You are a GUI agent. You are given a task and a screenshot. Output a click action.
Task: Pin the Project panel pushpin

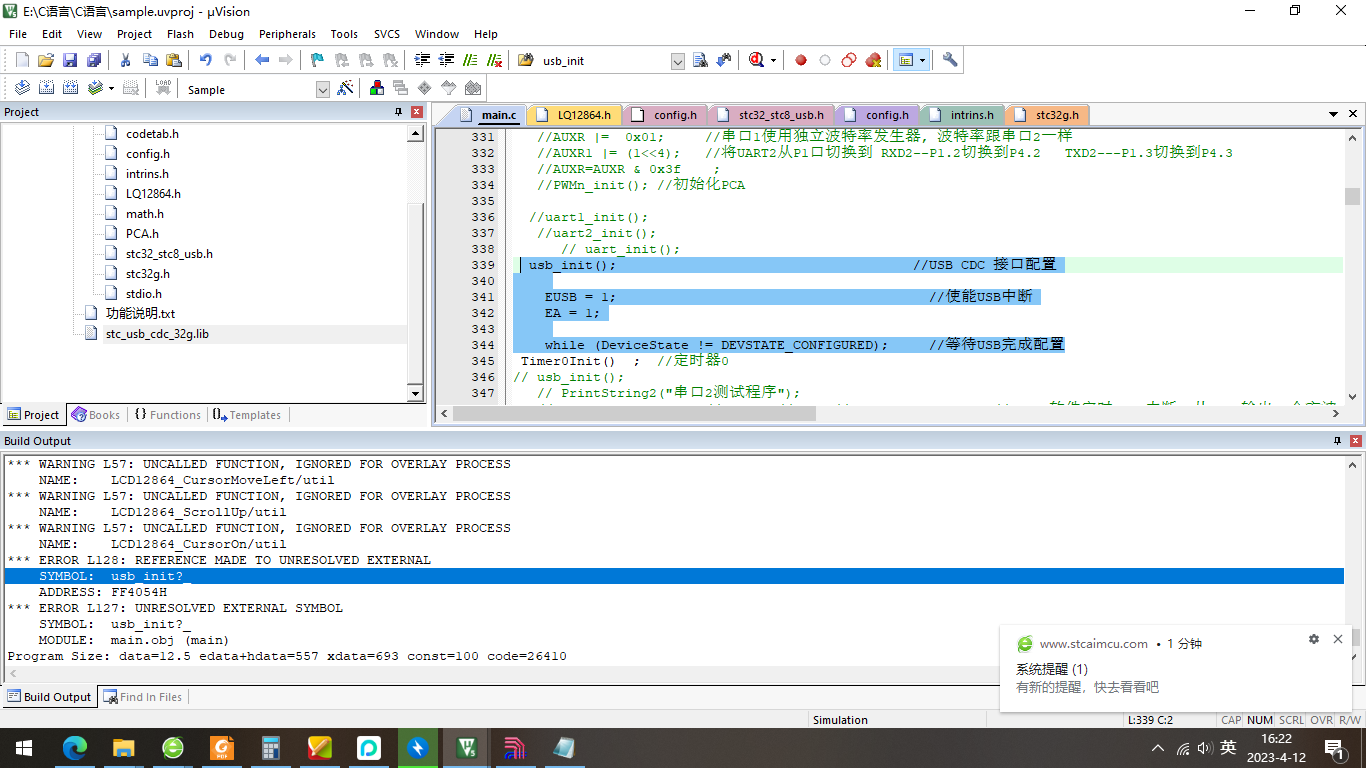(x=398, y=112)
